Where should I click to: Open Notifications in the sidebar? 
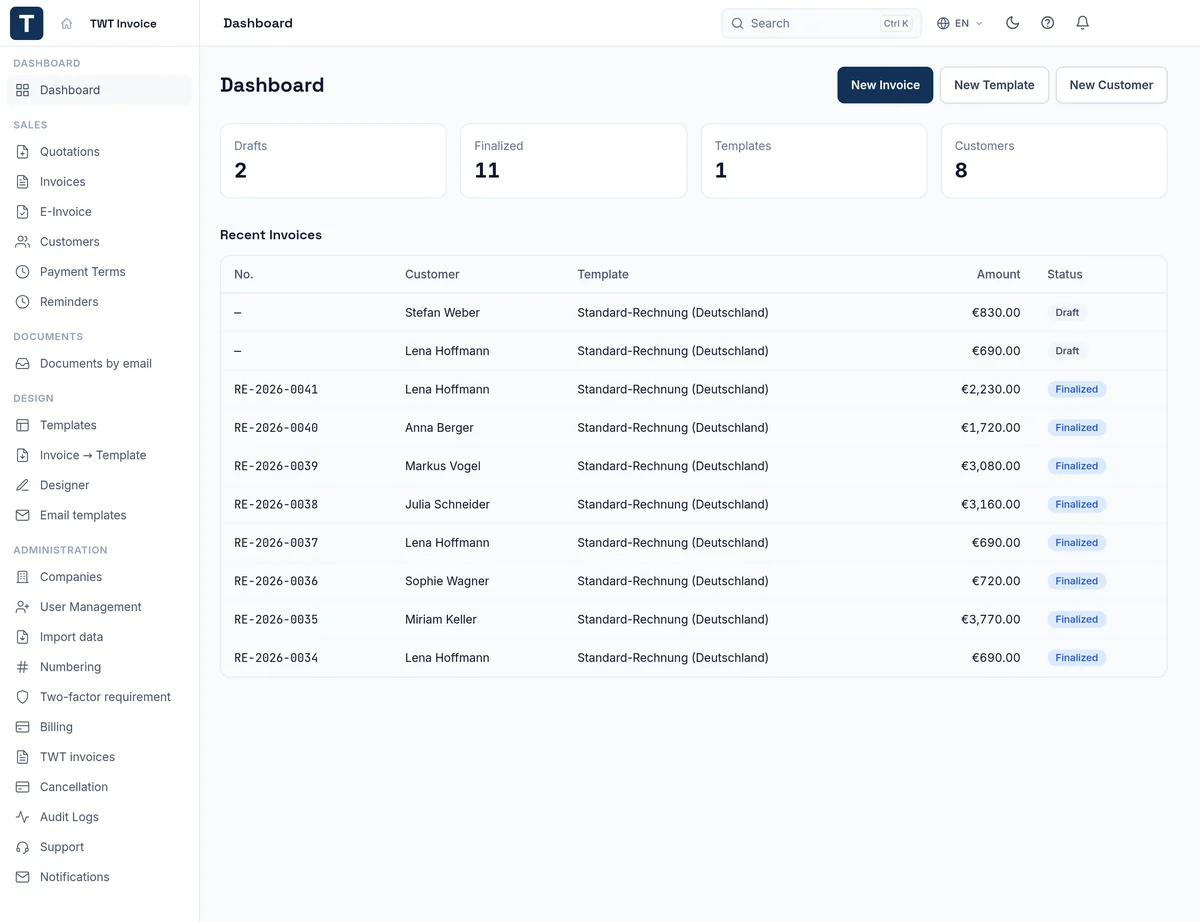100,877
